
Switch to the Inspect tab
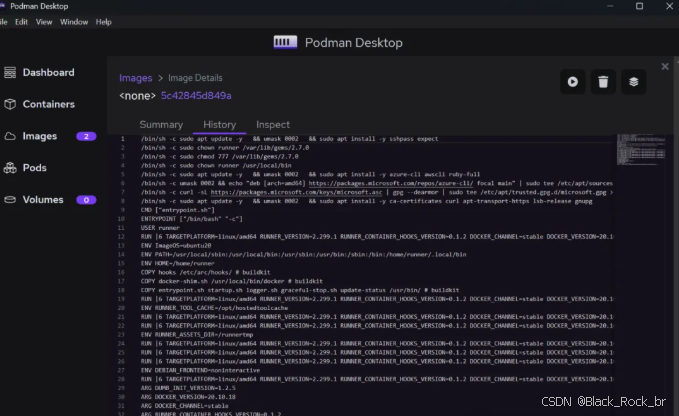coord(273,125)
